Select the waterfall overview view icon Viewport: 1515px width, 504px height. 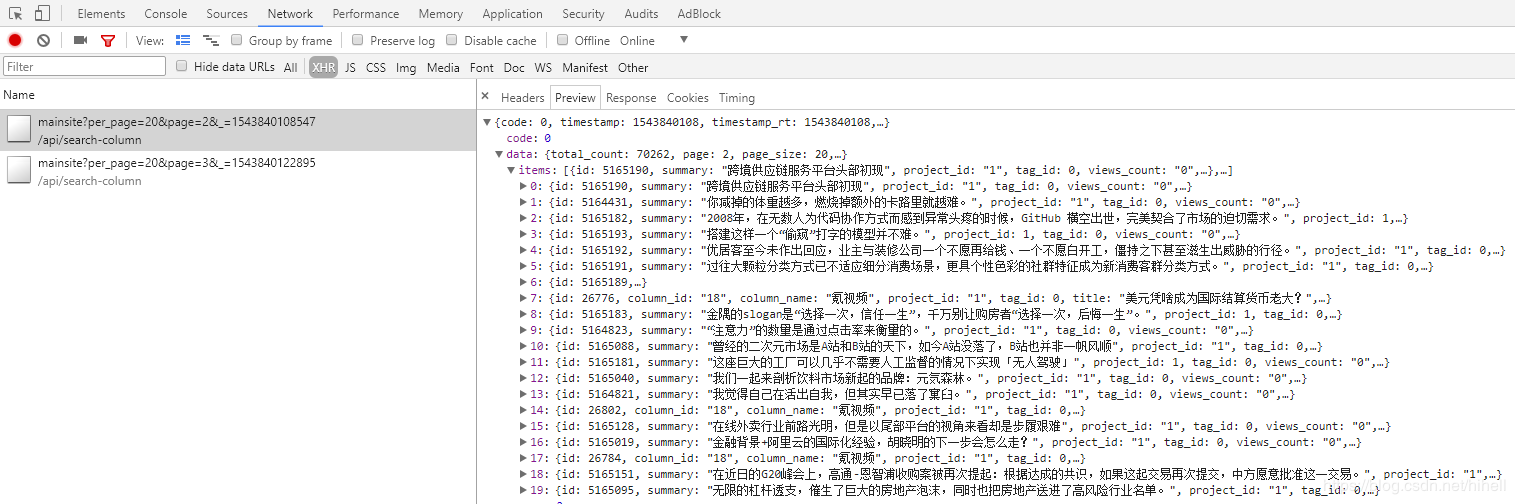click(x=211, y=40)
